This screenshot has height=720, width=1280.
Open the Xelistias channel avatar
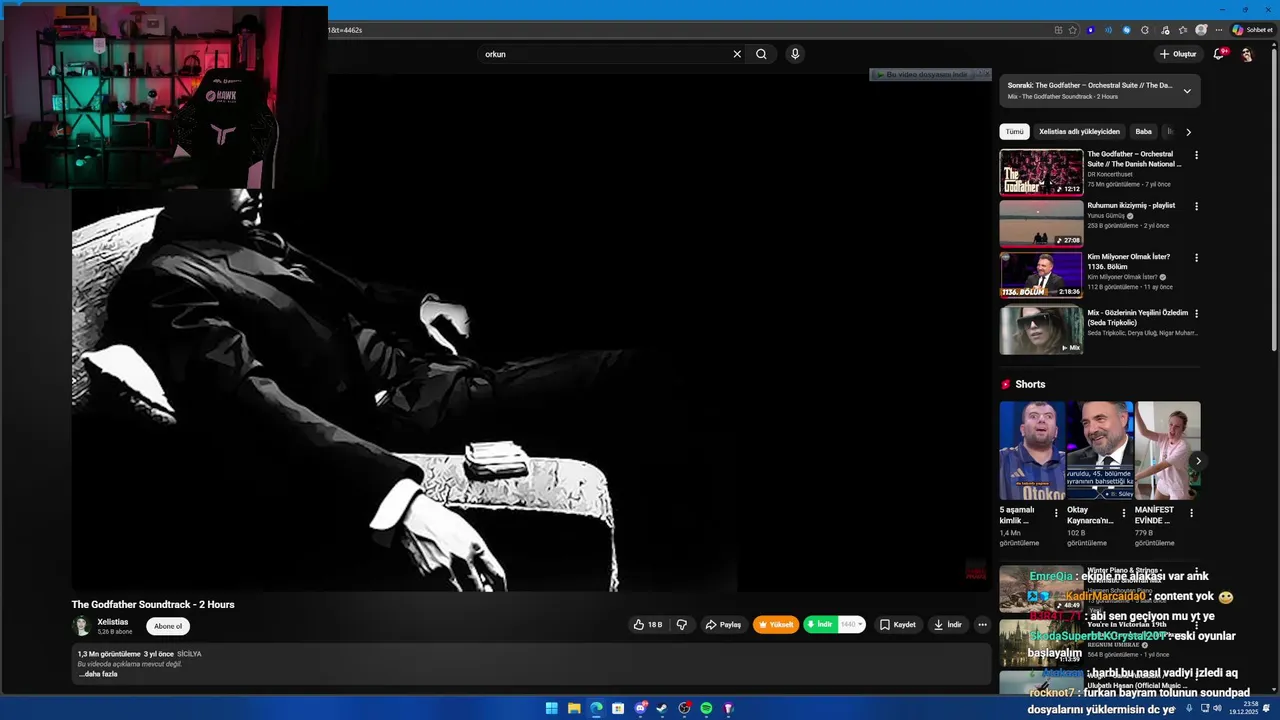click(x=81, y=626)
